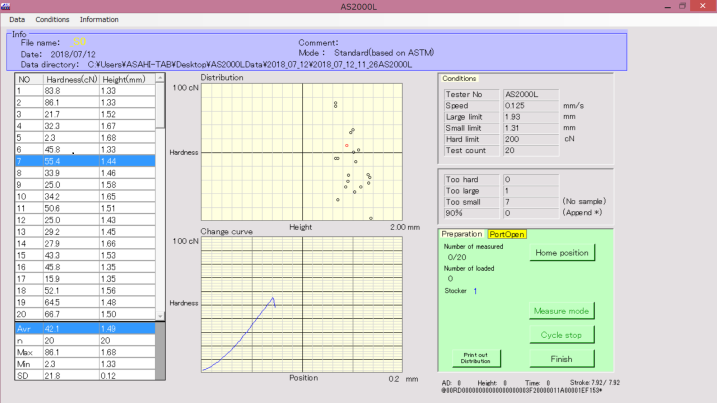Screen dimensions: 717x403
Task: Click the table scroll up arrow
Action: 160,78
